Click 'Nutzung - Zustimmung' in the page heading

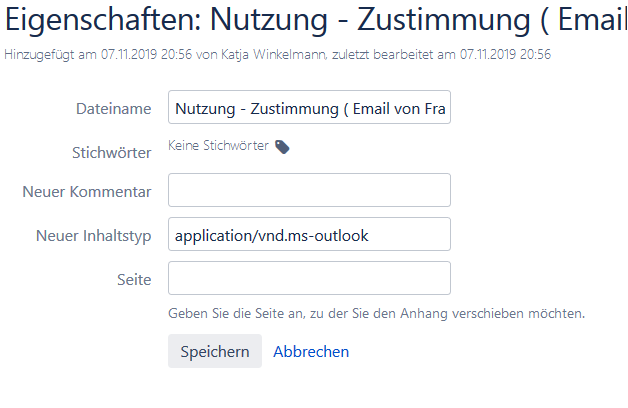(x=370, y=19)
